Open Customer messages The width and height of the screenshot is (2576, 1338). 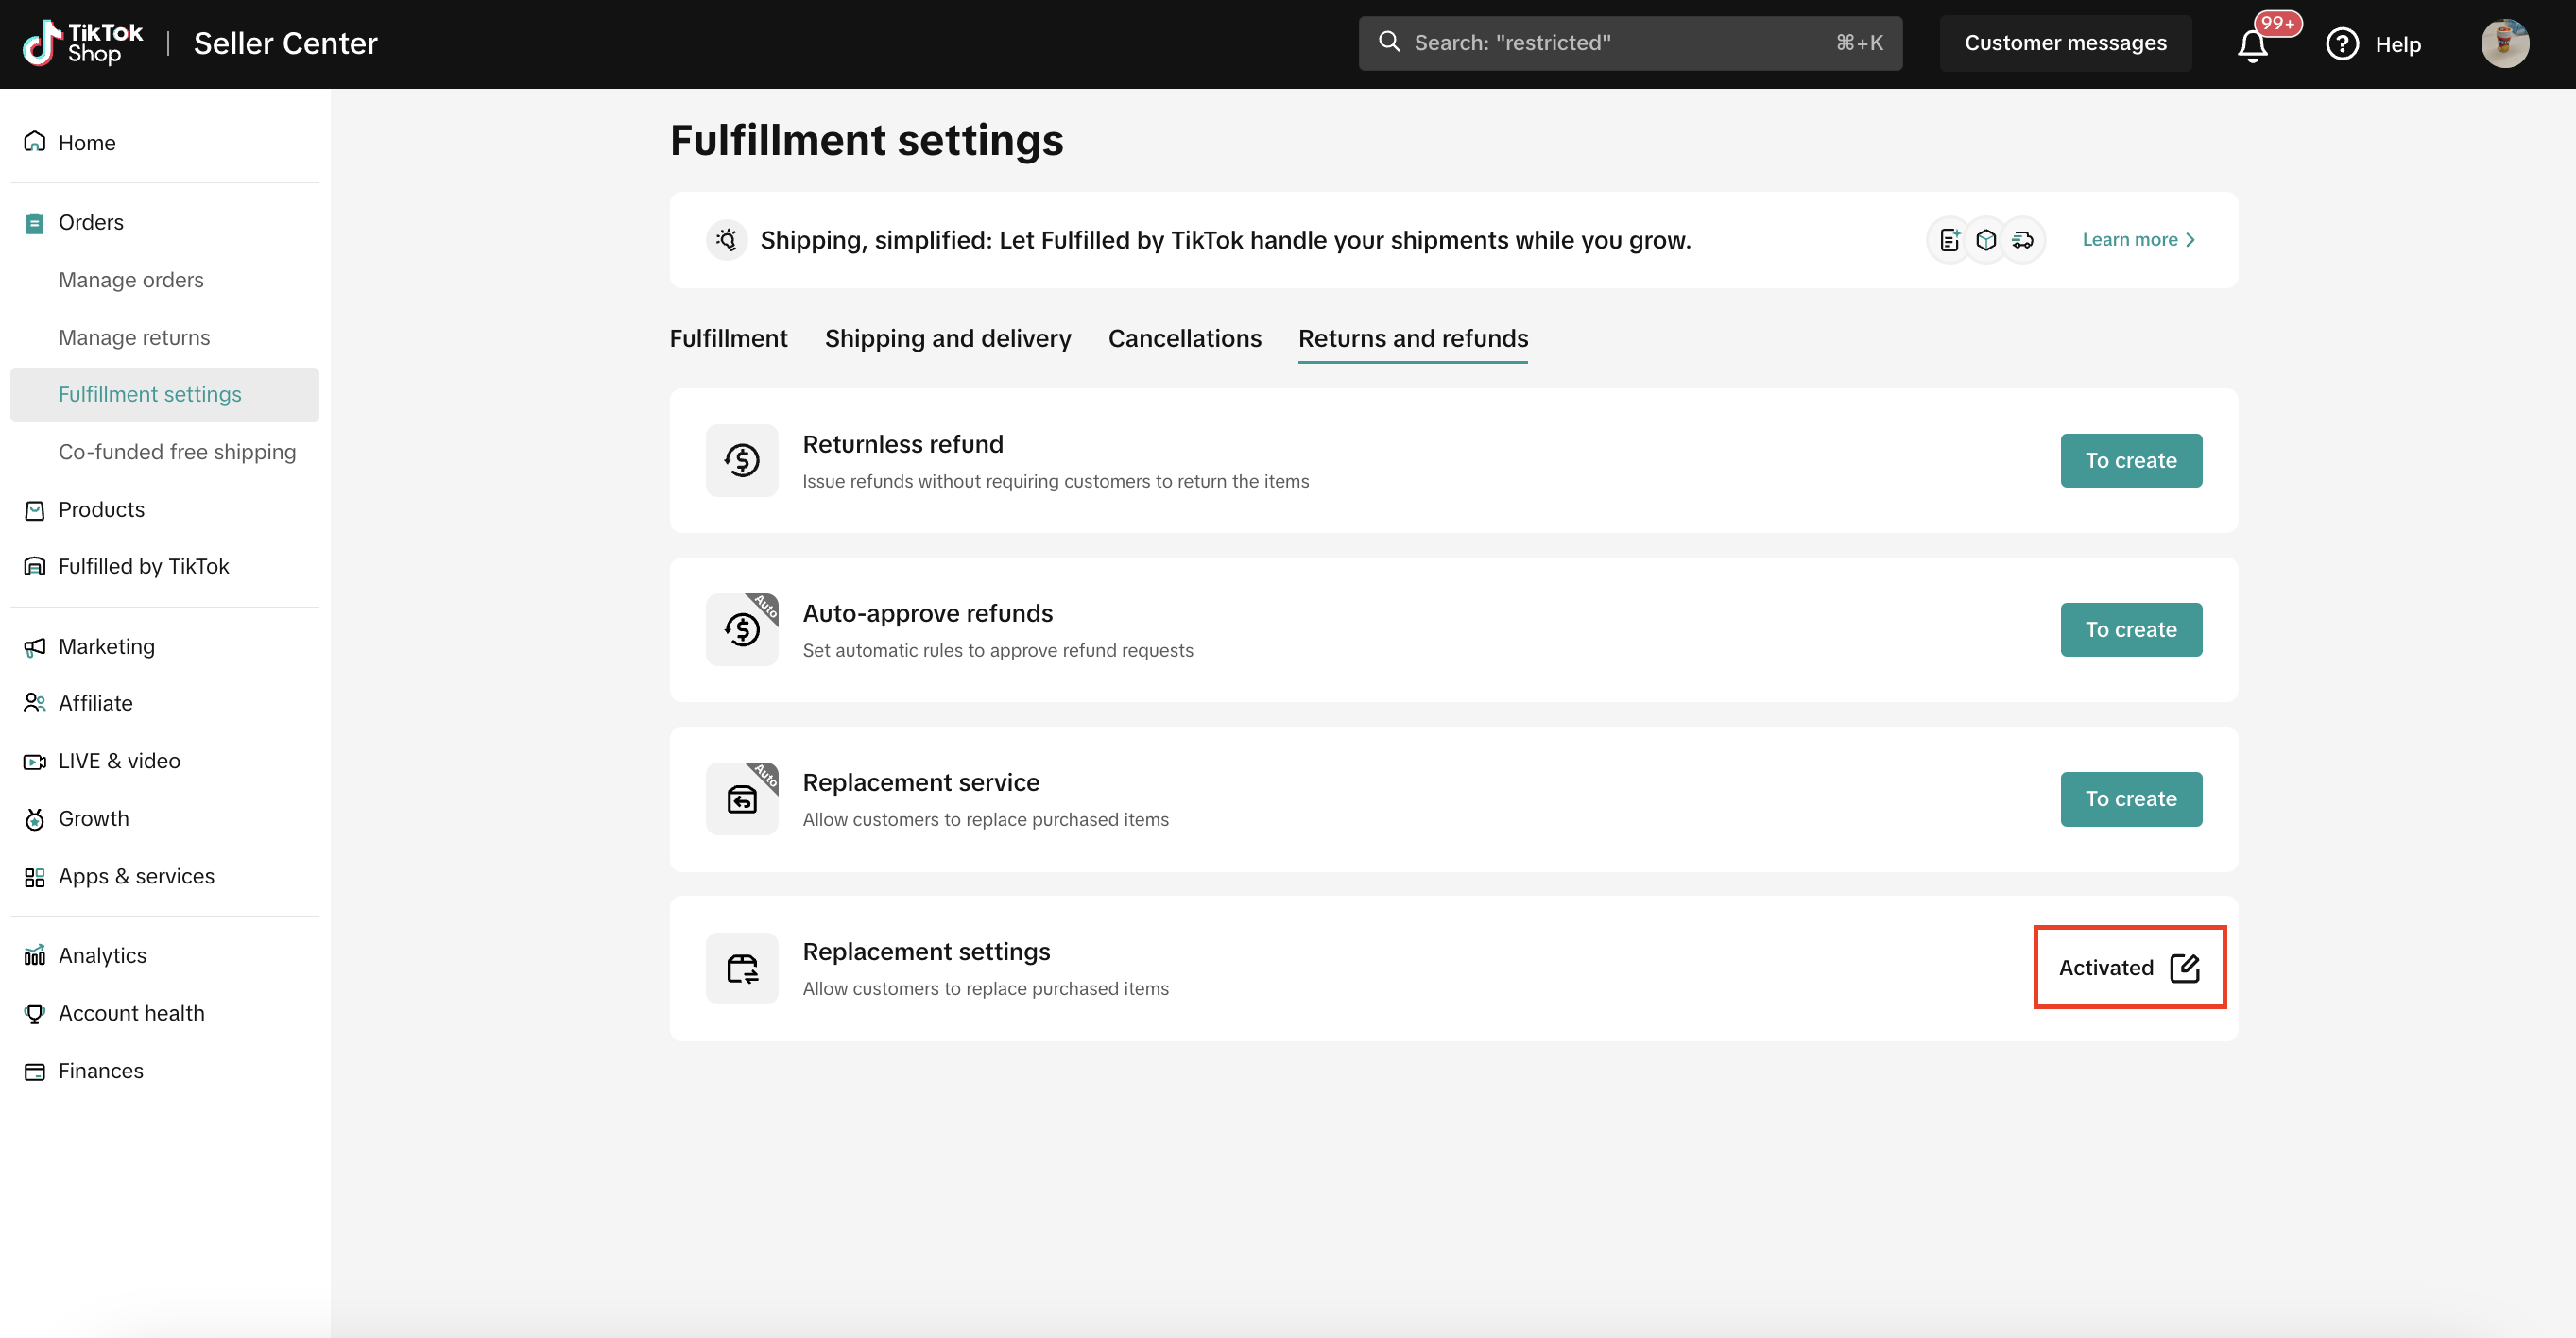tap(2065, 43)
